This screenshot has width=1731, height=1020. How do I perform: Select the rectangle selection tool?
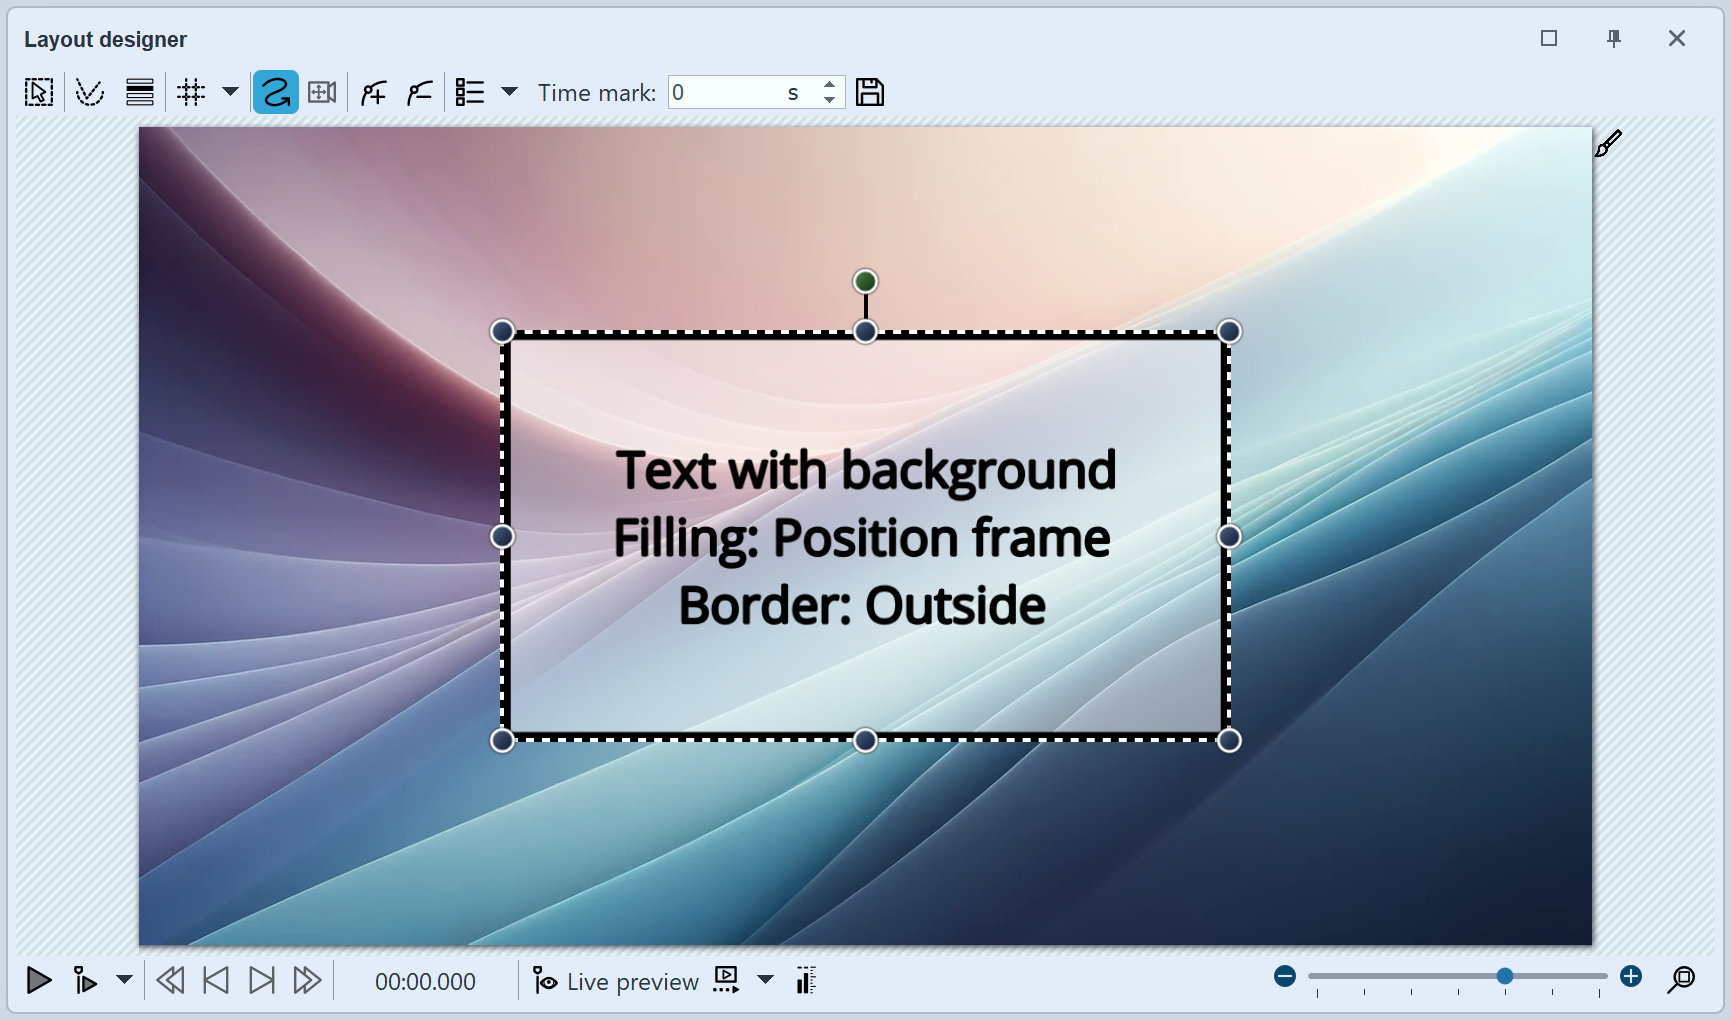click(38, 91)
